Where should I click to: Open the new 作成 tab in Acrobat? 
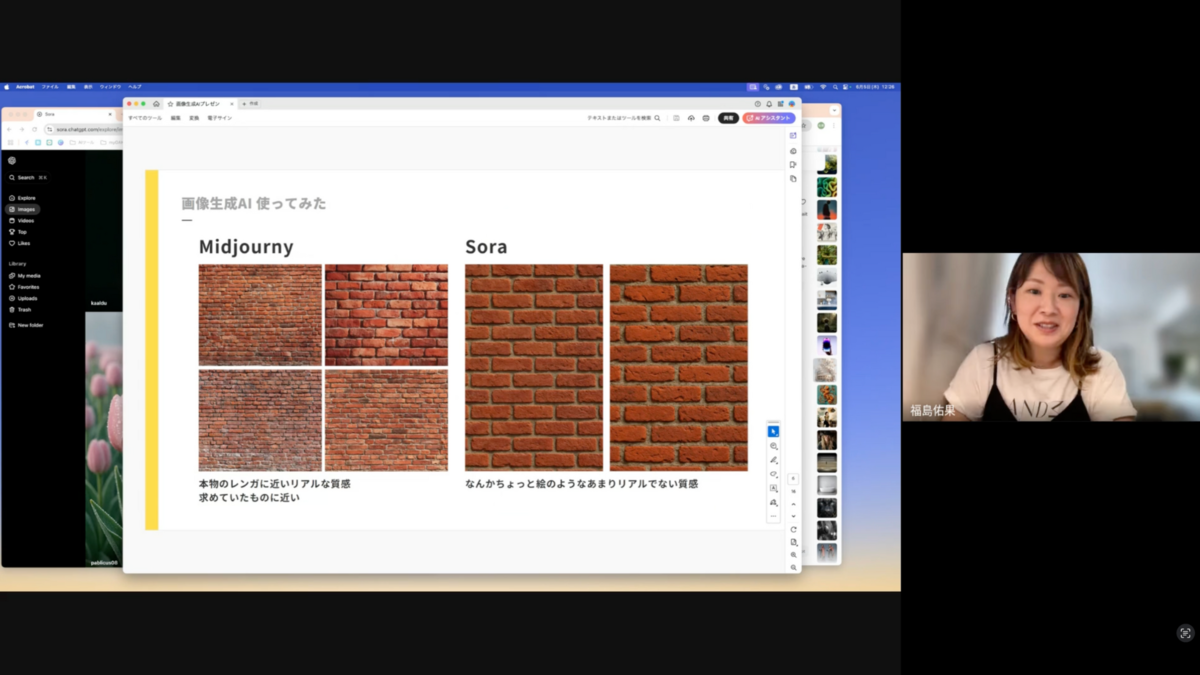click(251, 103)
